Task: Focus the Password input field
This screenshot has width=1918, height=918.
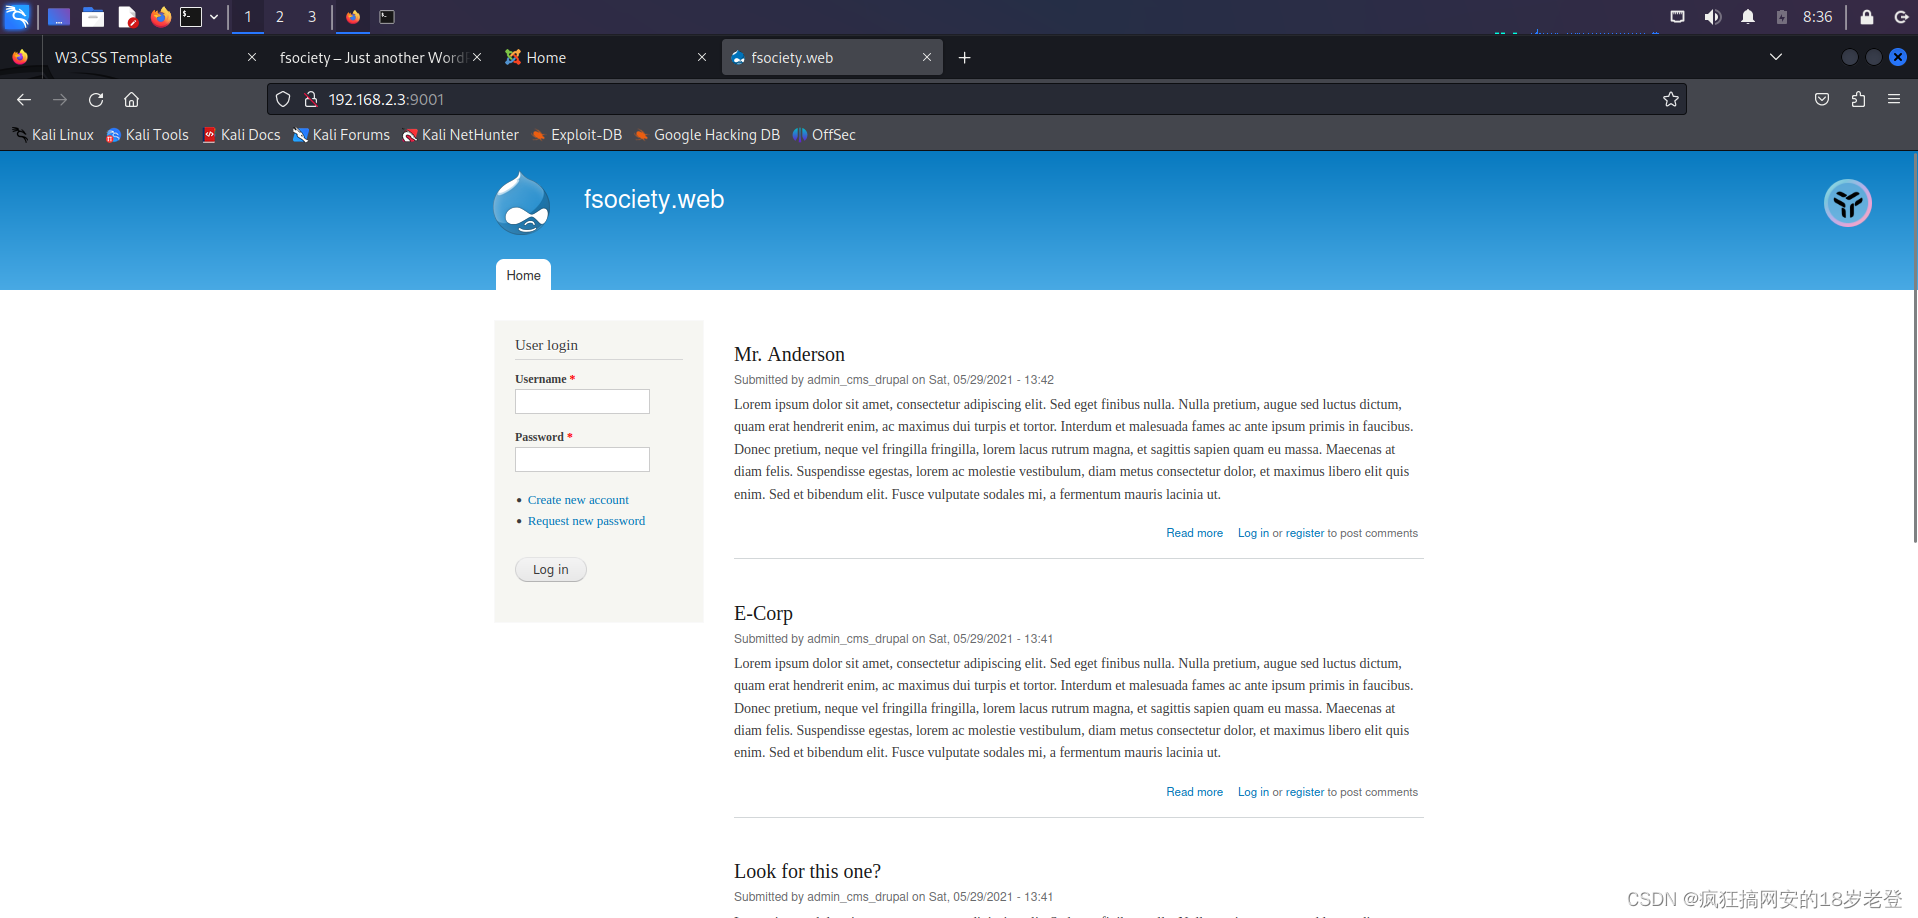Action: [582, 459]
